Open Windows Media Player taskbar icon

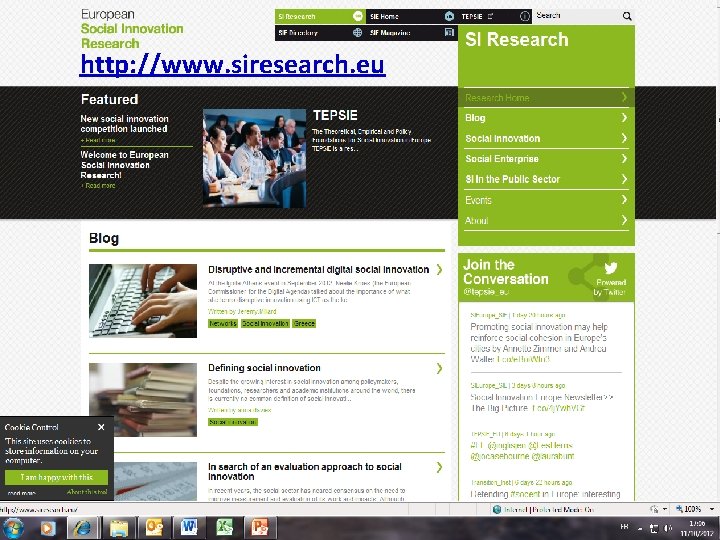pyautogui.click(x=48, y=528)
